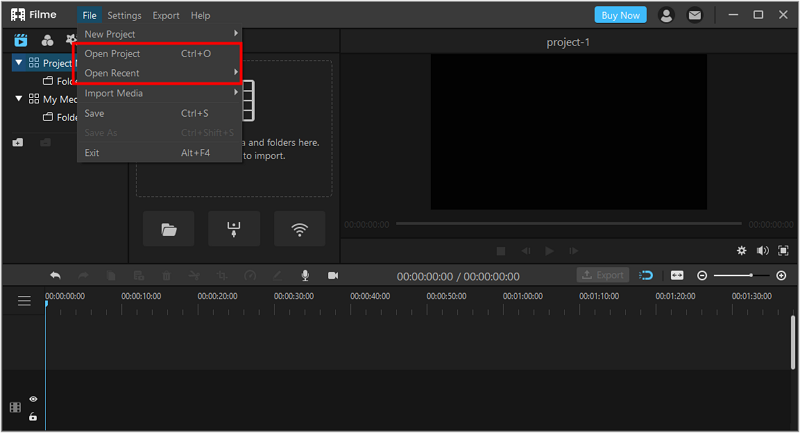
Task: Click the import from device USB icon
Action: tap(234, 230)
